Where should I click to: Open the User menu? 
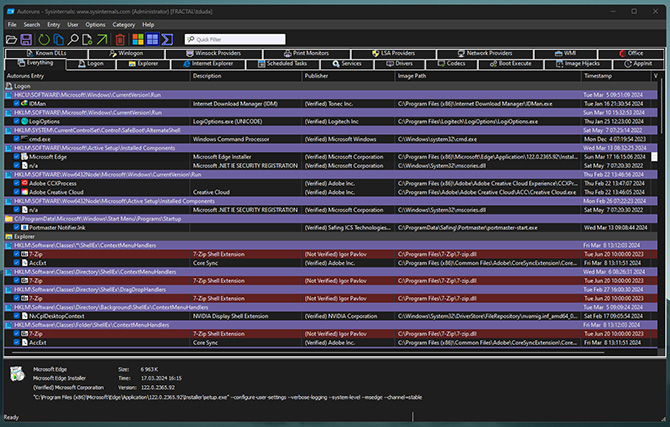(73, 25)
